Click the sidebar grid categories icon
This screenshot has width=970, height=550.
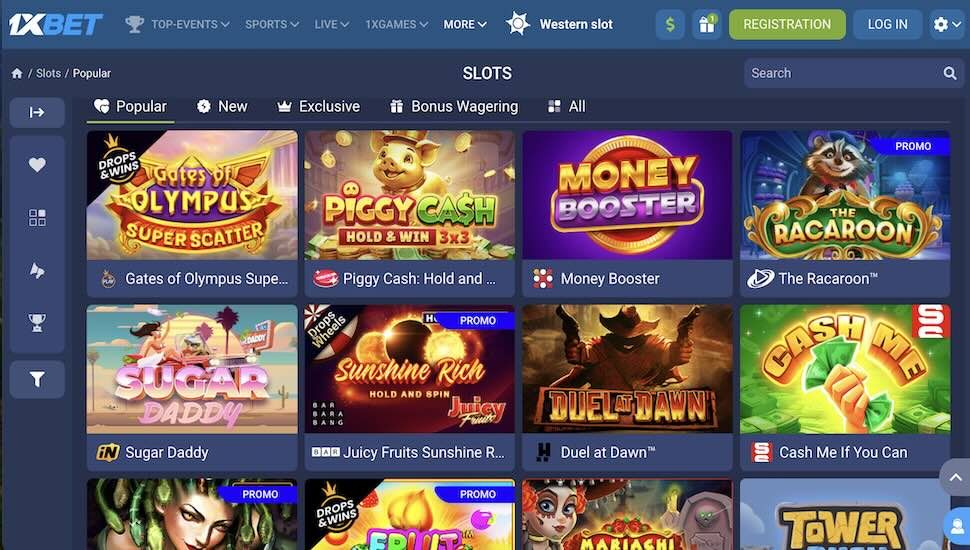(37, 218)
